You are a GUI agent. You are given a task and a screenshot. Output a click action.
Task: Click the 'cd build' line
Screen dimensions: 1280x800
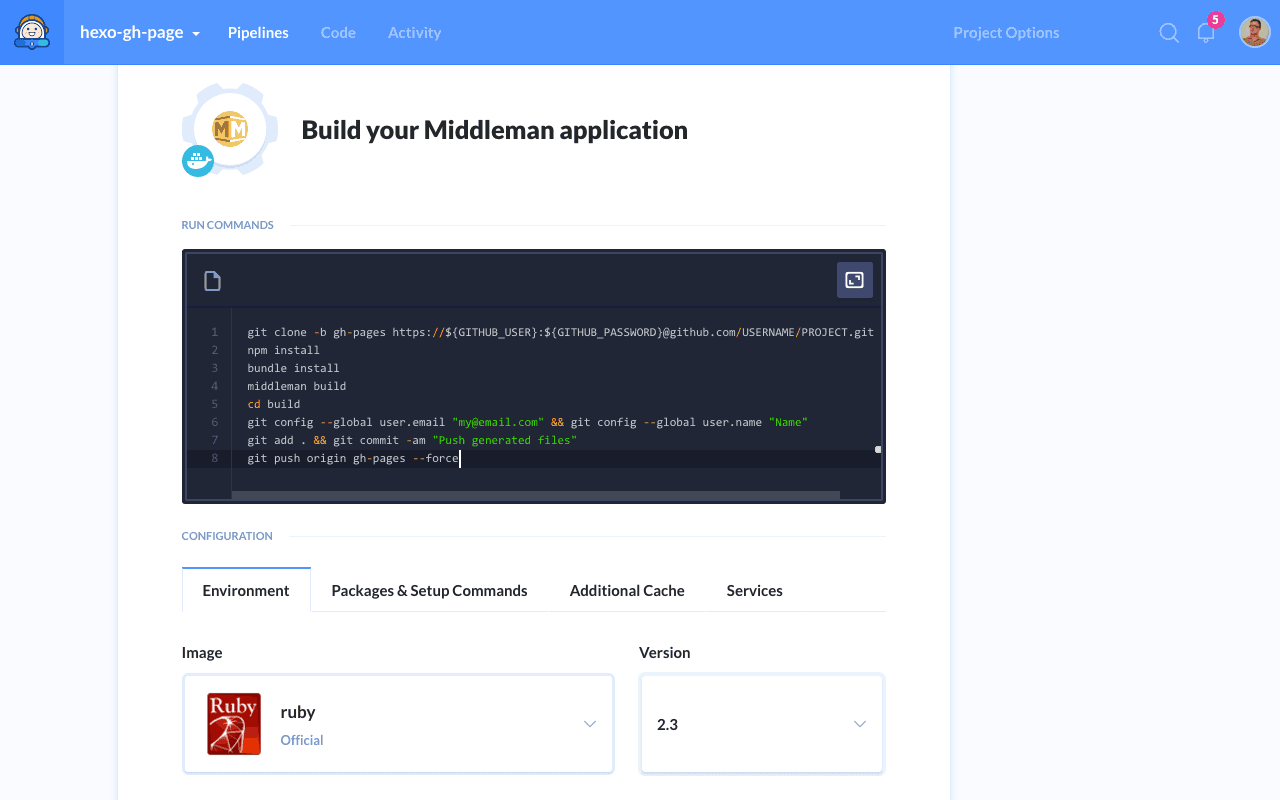(273, 404)
